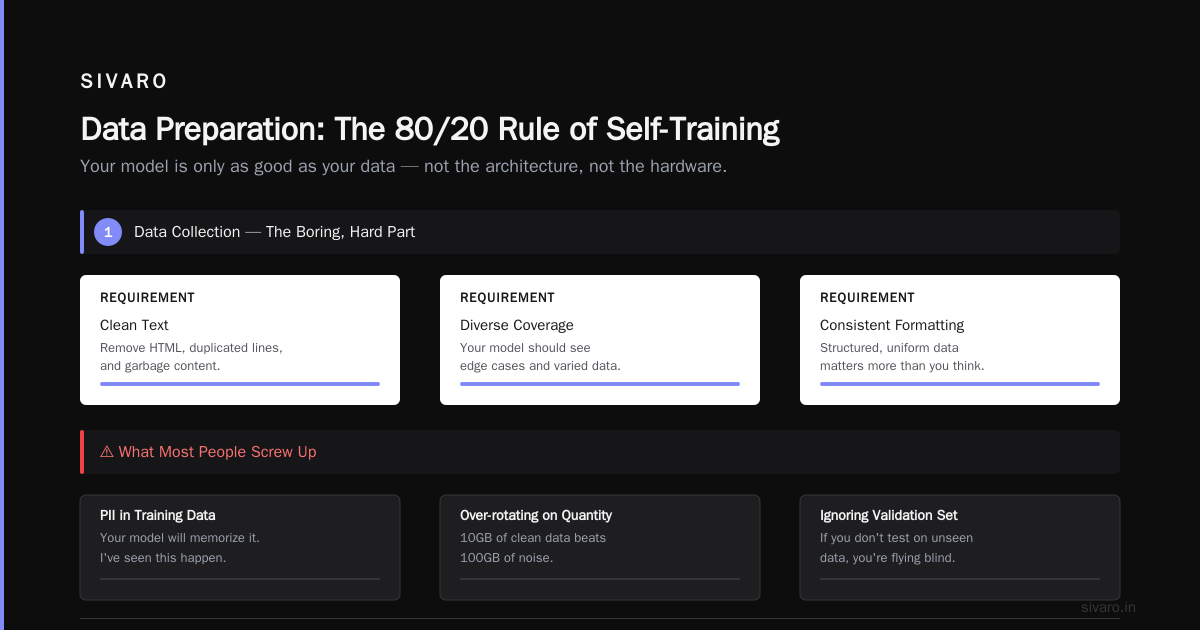Open the Diverse Coverage requirement card

600,340
